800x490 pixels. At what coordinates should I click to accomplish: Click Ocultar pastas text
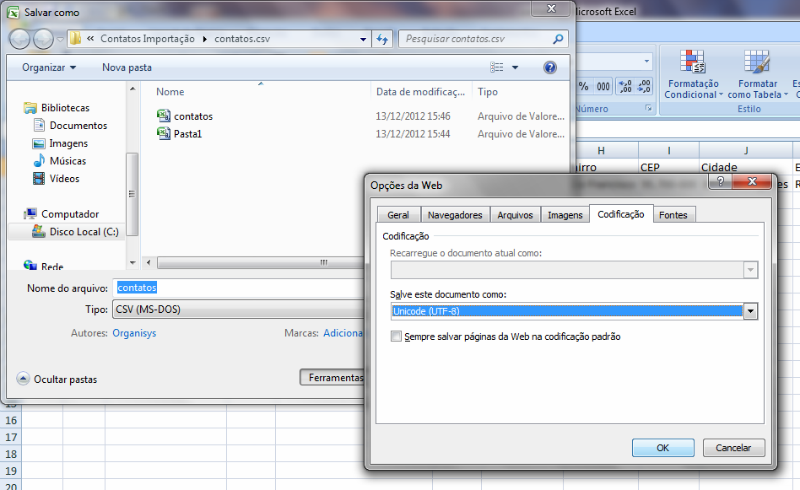click(65, 379)
